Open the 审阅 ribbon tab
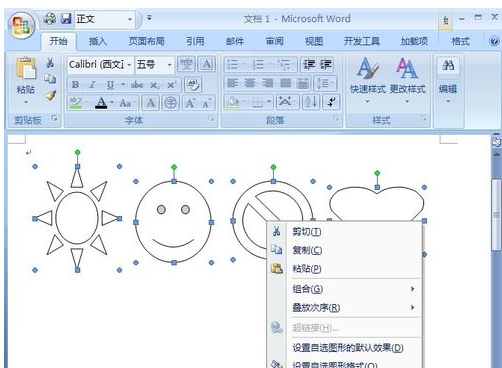 (x=274, y=41)
